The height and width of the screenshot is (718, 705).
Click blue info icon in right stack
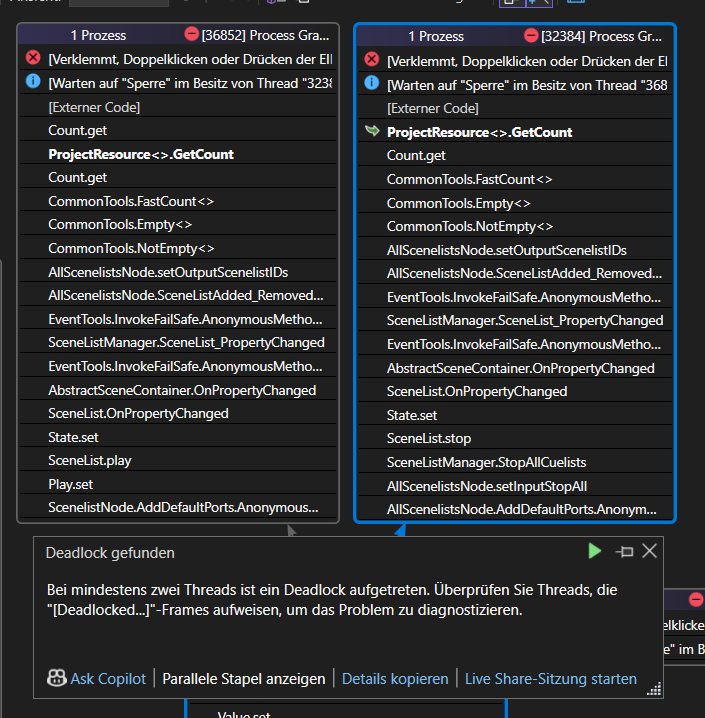point(372,83)
